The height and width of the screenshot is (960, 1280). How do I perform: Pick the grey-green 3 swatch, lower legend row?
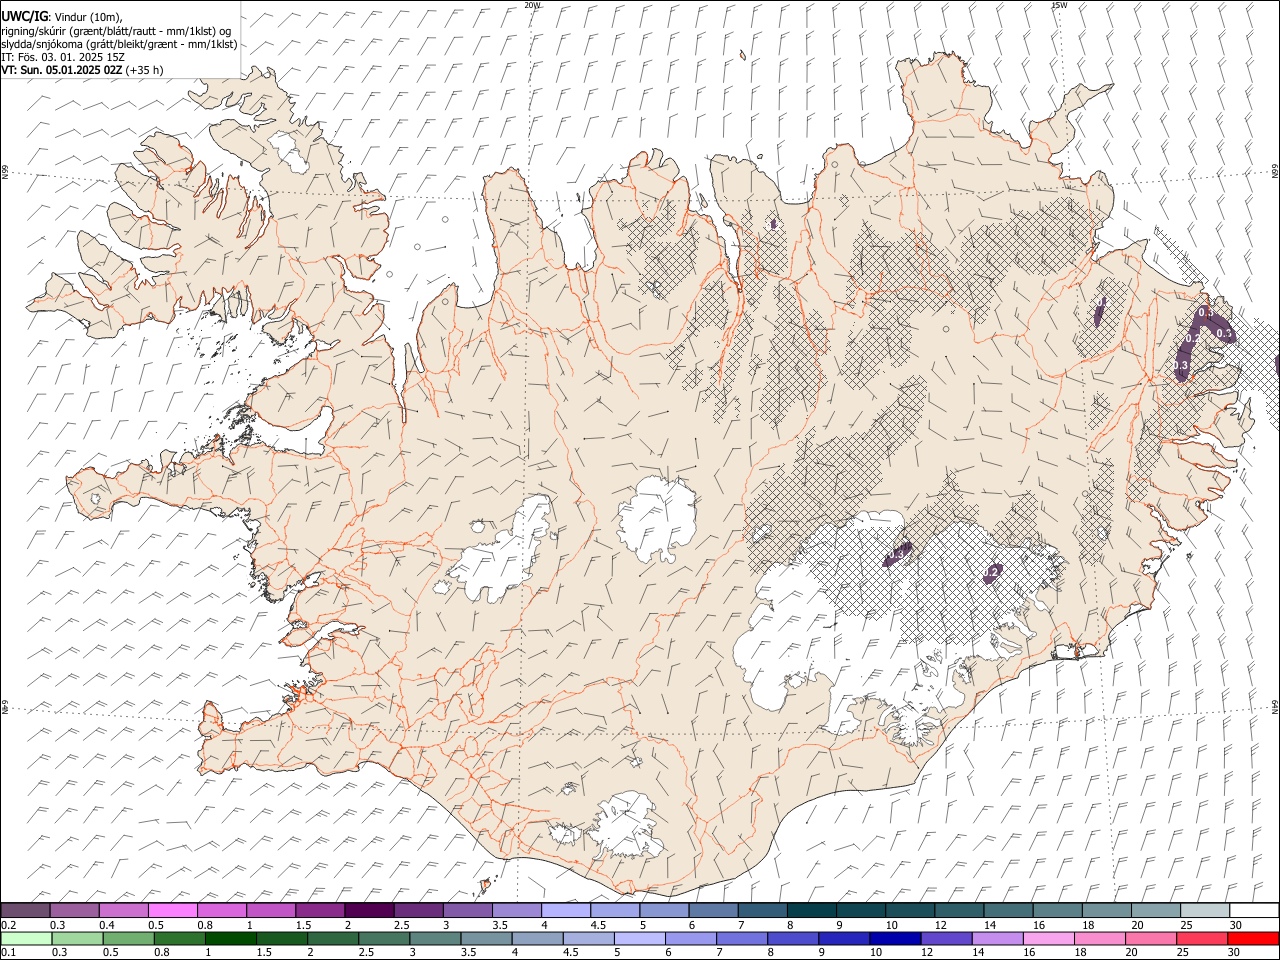[x=435, y=938]
